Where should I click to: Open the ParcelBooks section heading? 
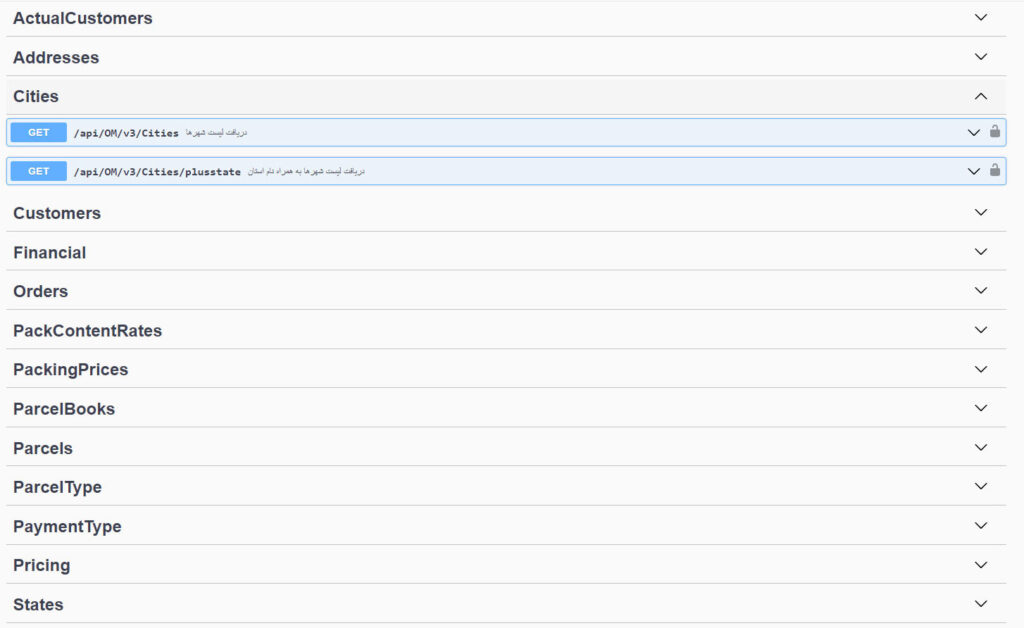coord(64,409)
